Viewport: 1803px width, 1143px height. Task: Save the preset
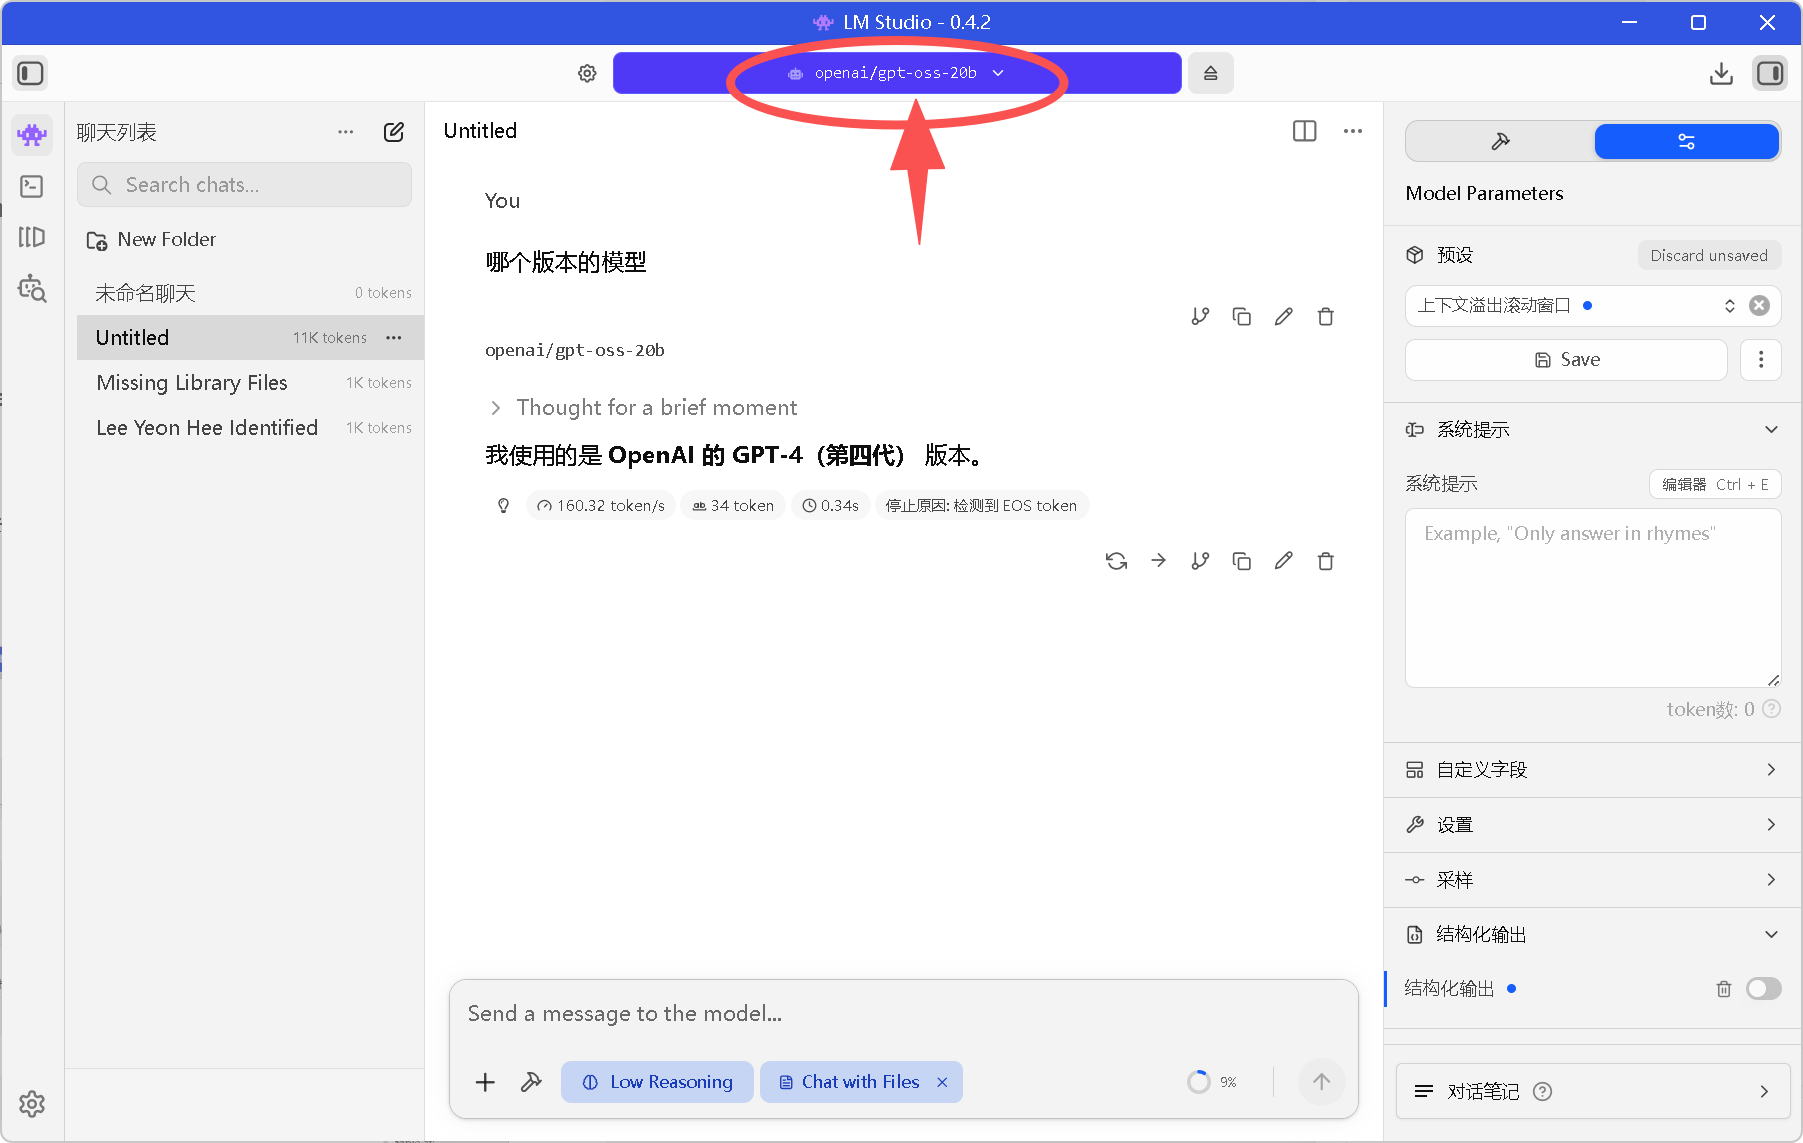coord(1566,360)
